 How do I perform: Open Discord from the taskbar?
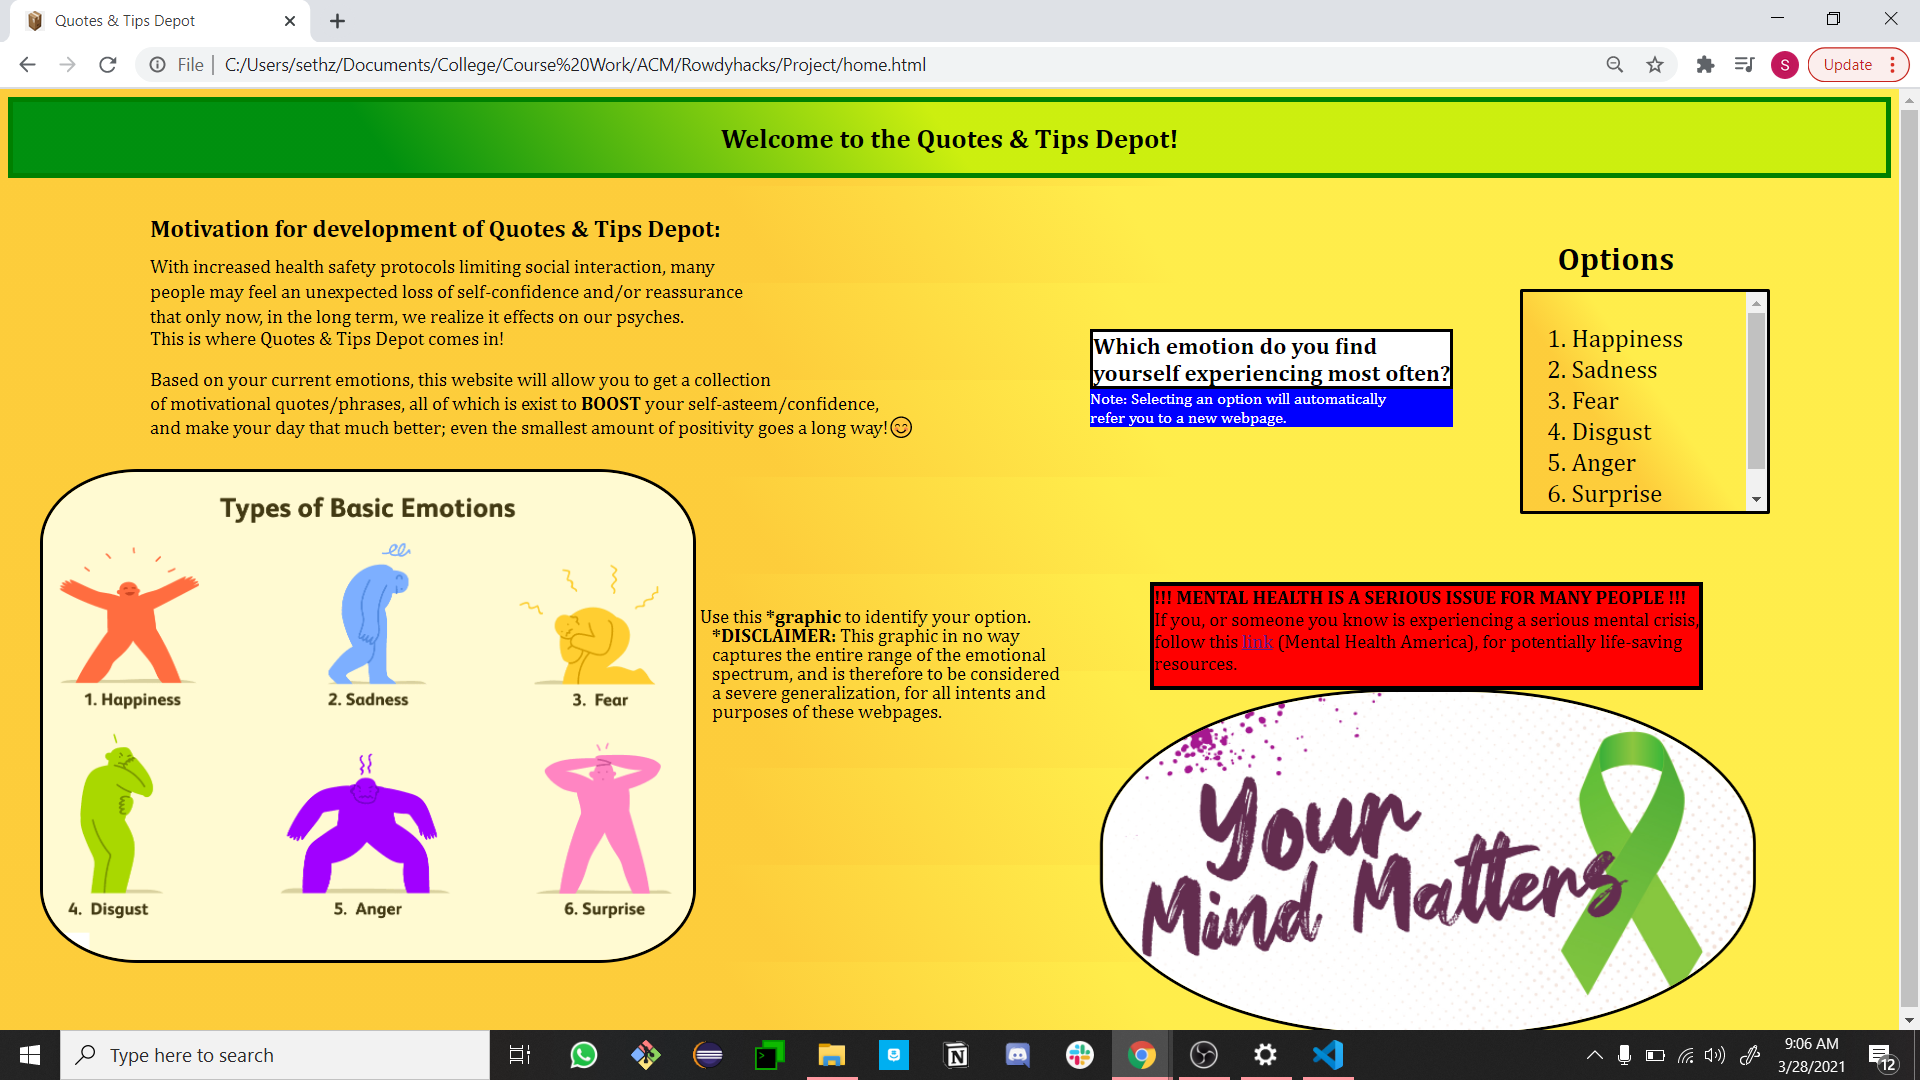[1017, 1055]
